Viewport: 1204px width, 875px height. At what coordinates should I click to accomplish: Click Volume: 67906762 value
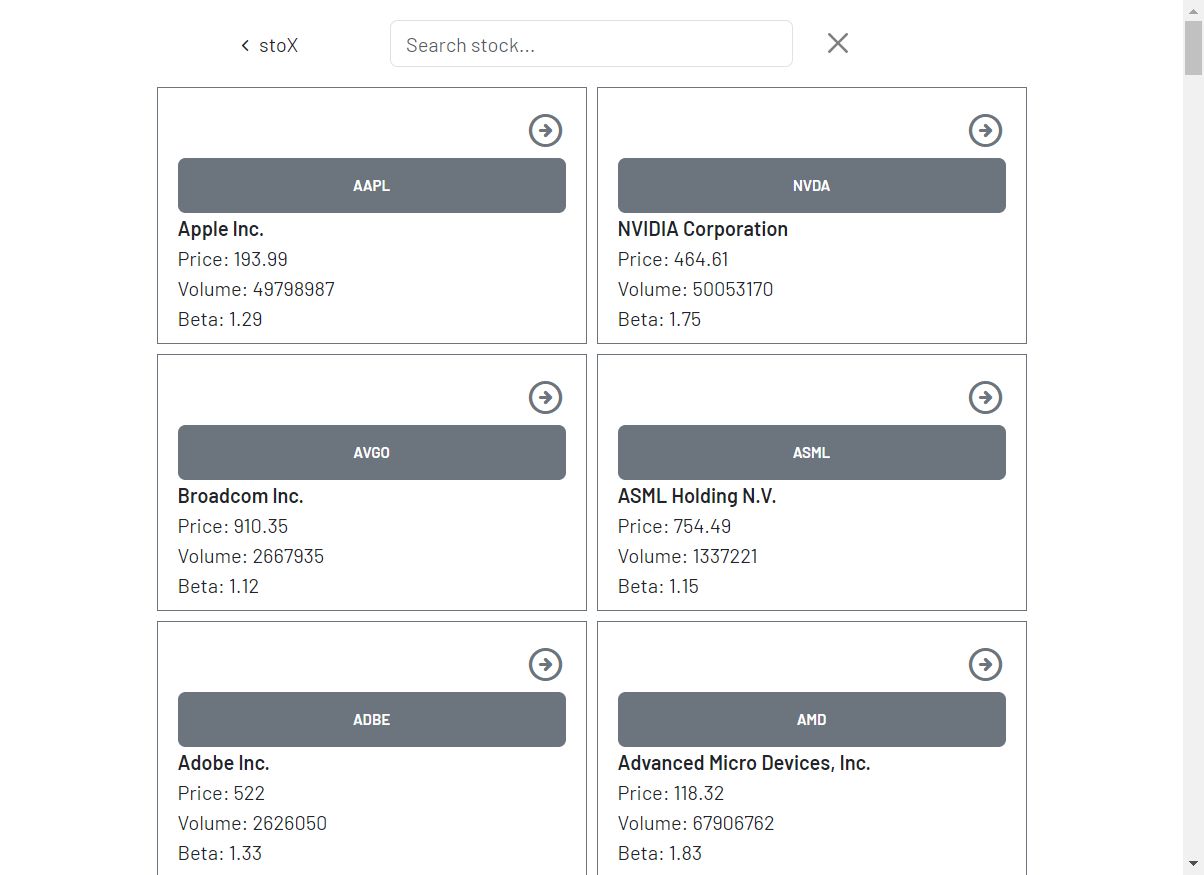tap(696, 823)
